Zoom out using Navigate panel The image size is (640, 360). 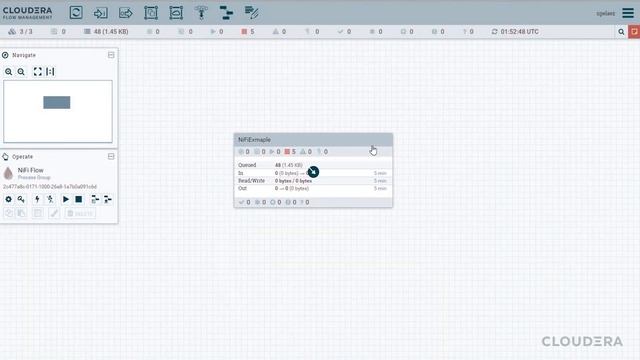pos(21,72)
